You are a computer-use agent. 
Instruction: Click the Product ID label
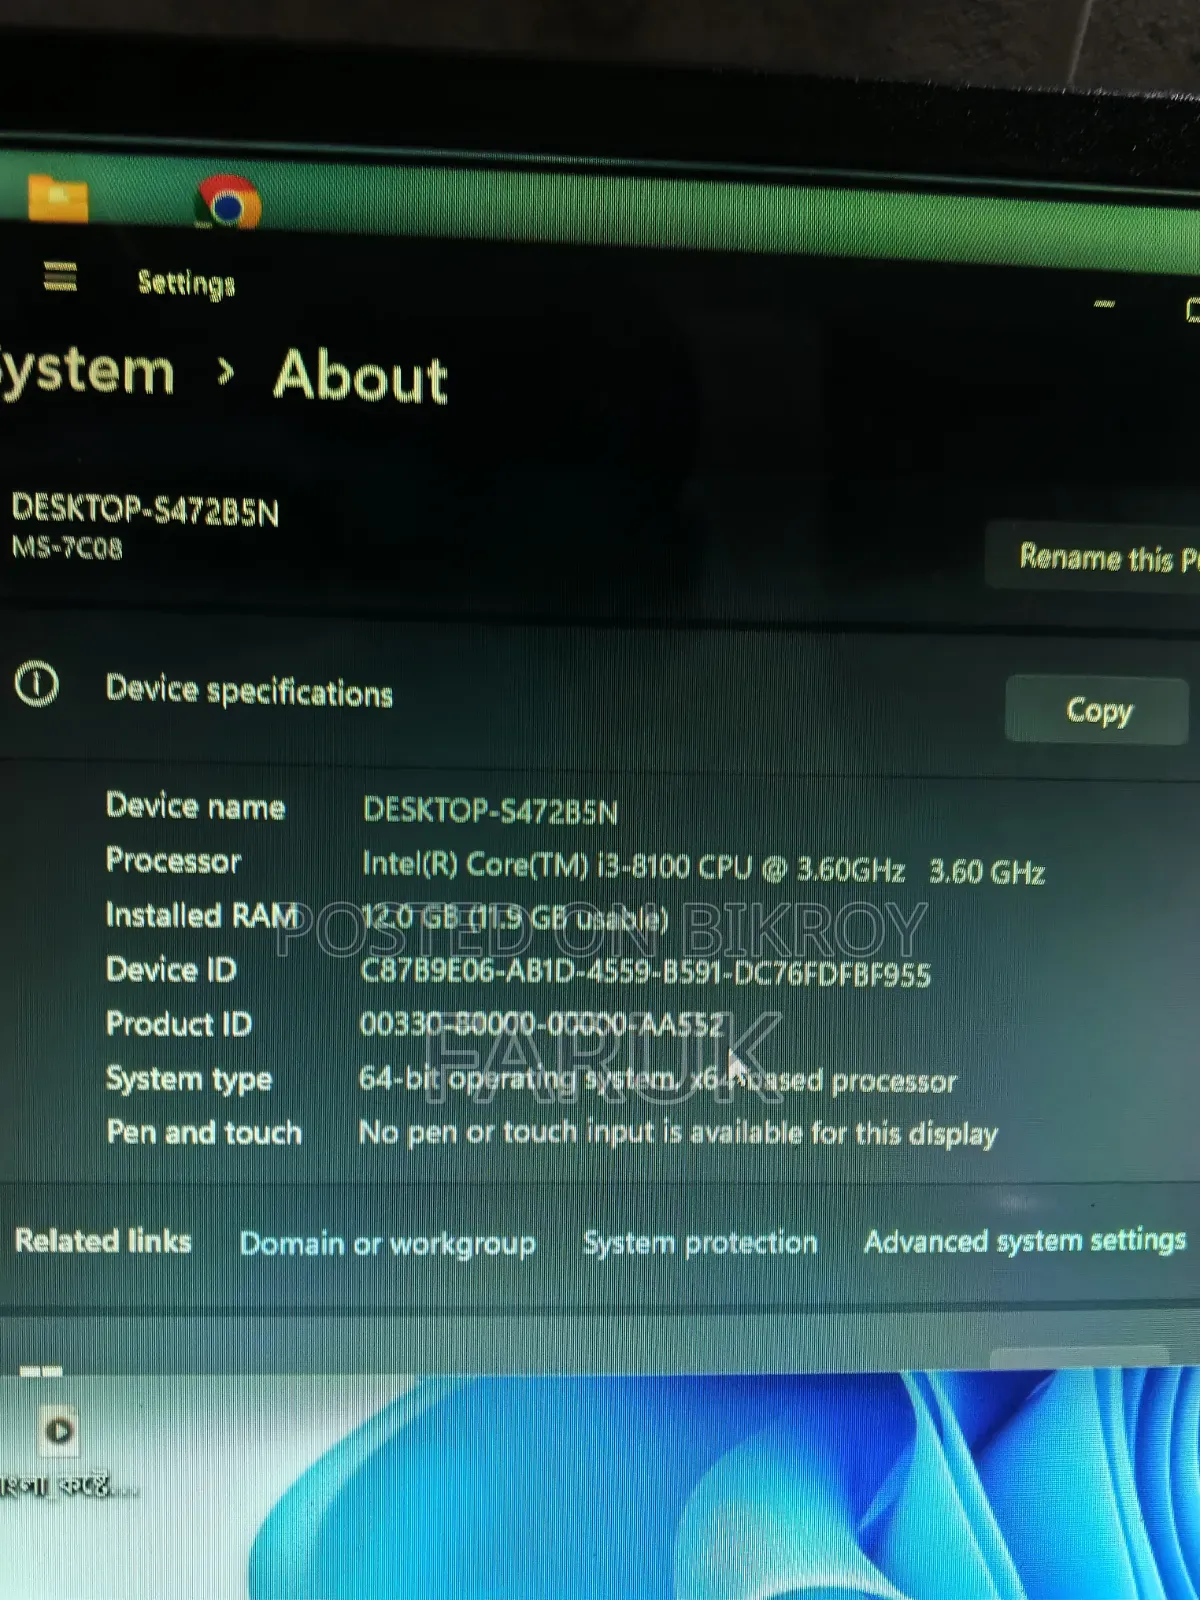pyautogui.click(x=179, y=1024)
